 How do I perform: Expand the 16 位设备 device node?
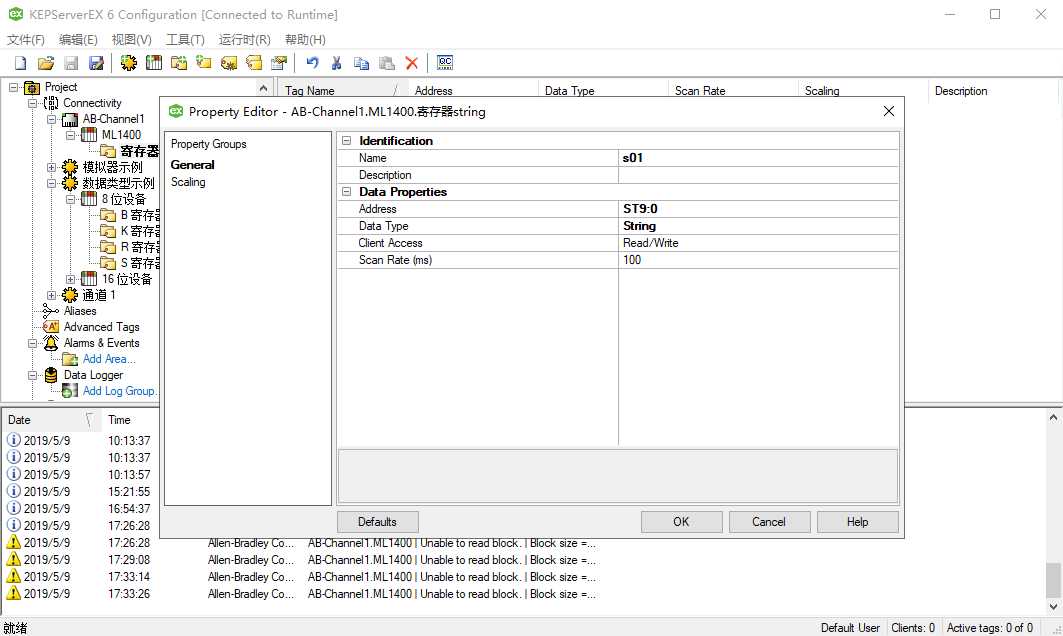[70, 279]
